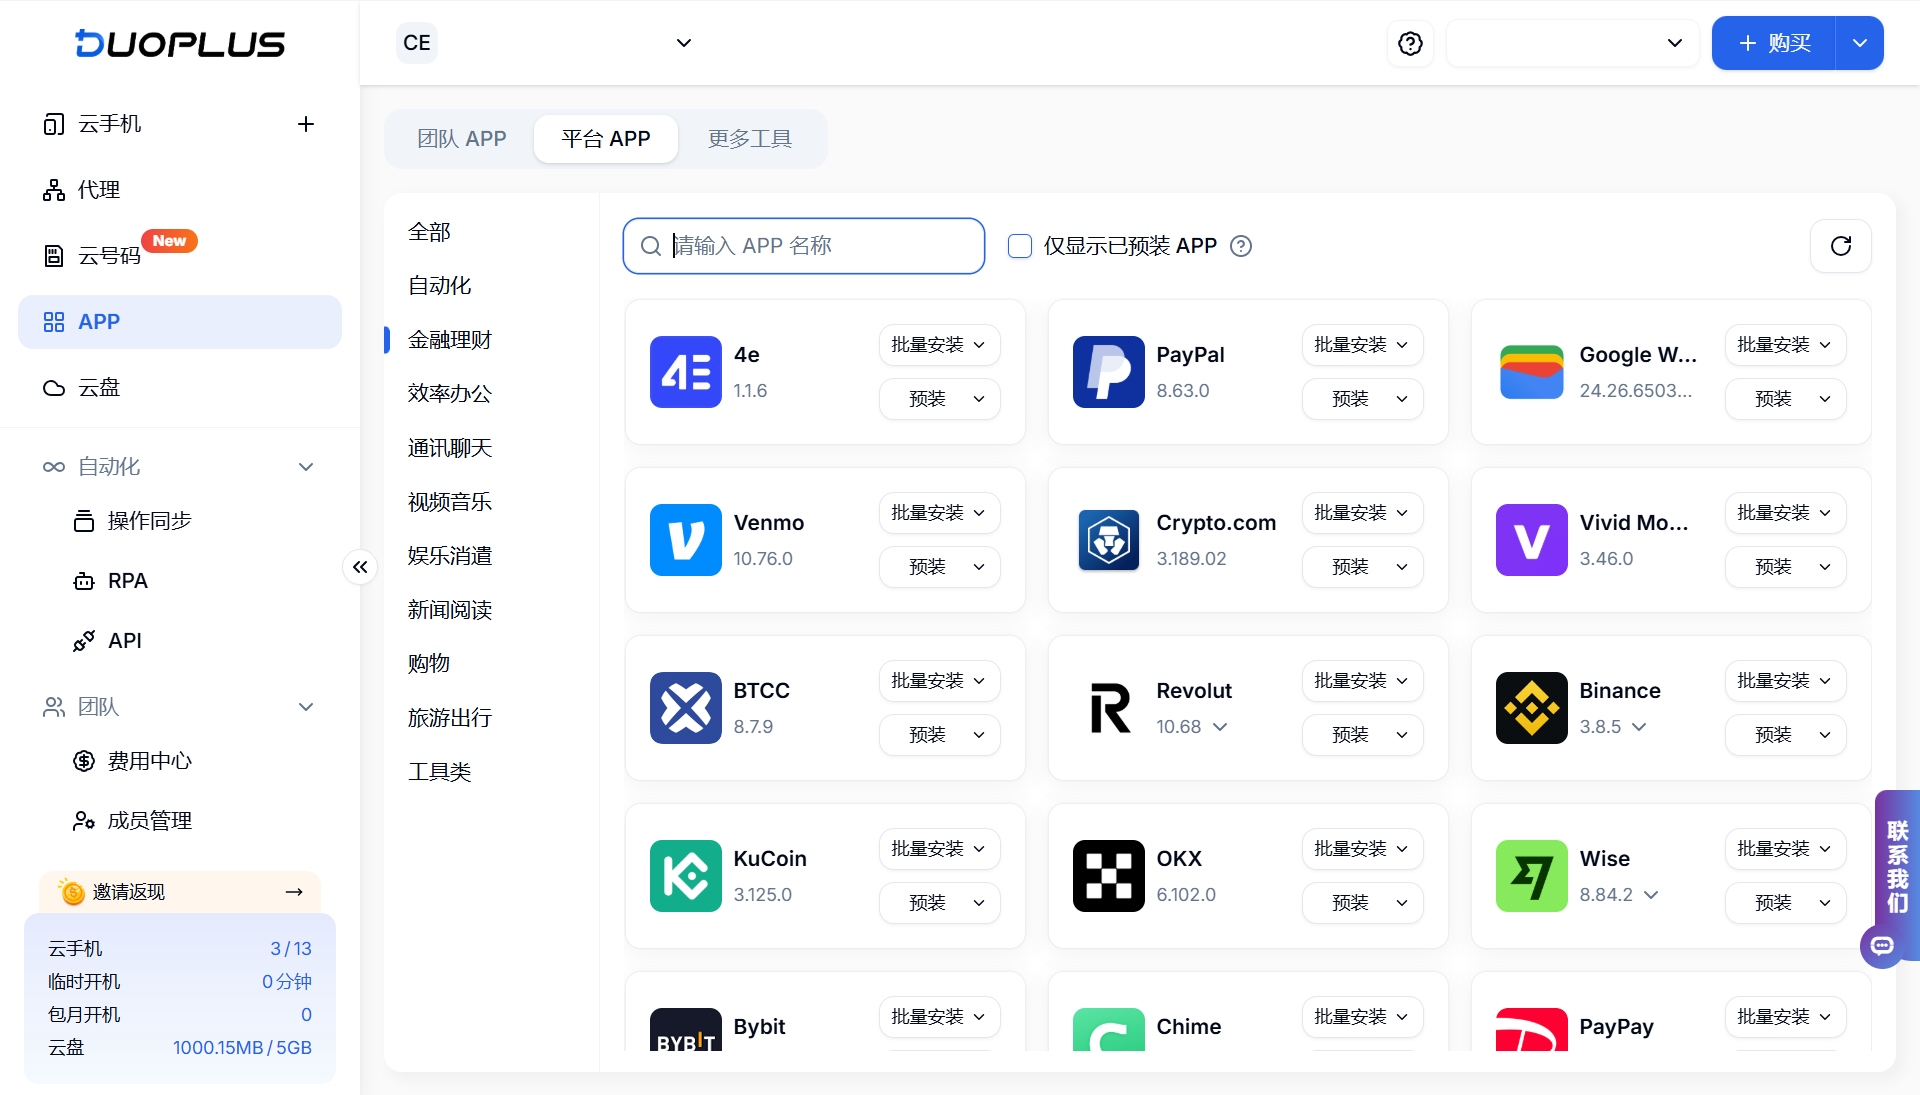
Task: Switch to 团队 APP tab
Action: coord(461,139)
